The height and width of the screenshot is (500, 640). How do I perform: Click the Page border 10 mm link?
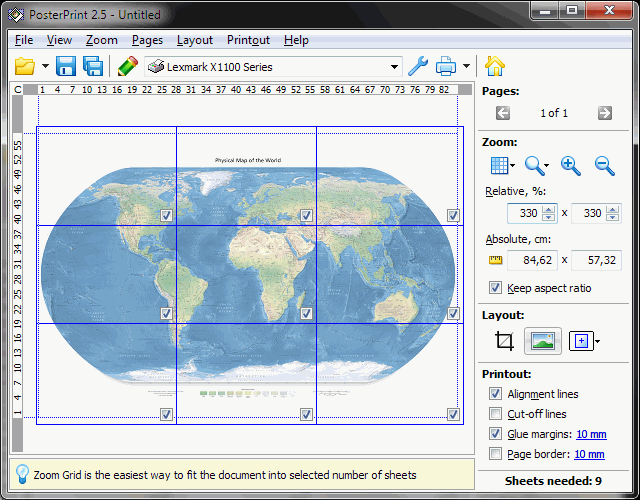pos(590,454)
